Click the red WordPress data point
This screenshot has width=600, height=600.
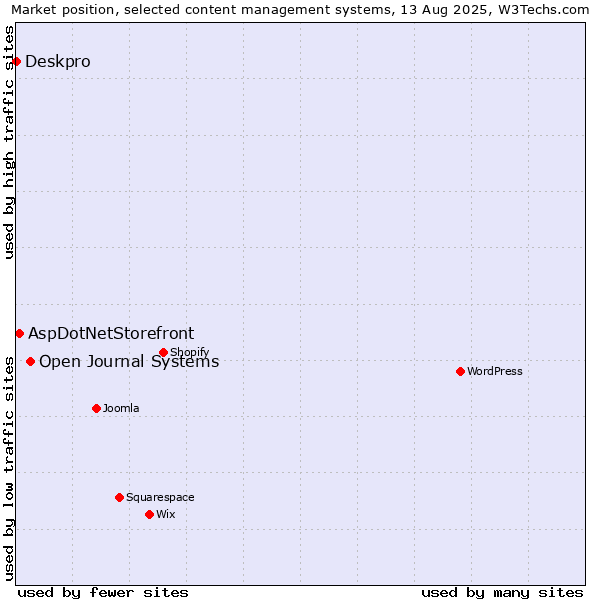[460, 371]
